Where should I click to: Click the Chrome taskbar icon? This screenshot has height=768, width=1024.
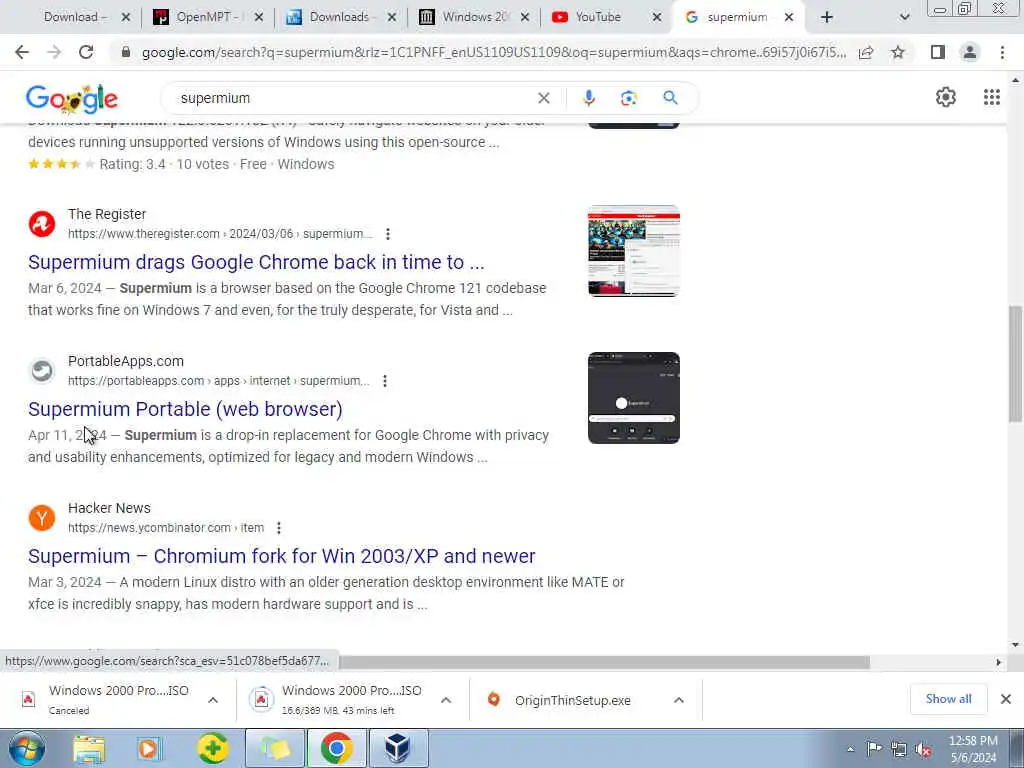click(337, 748)
